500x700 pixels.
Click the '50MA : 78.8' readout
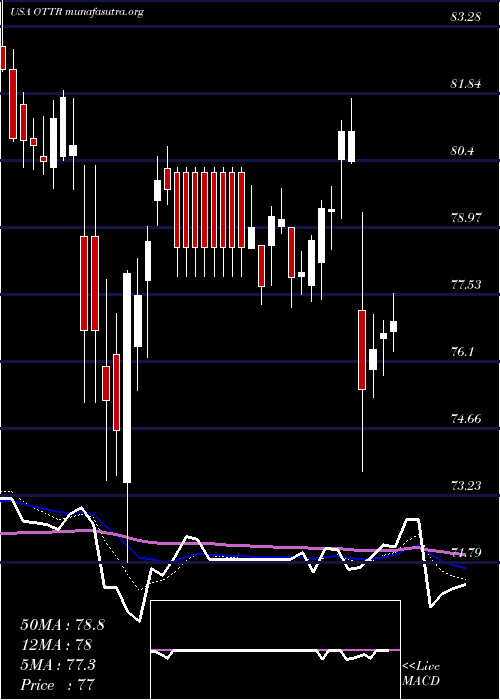pyautogui.click(x=62, y=625)
